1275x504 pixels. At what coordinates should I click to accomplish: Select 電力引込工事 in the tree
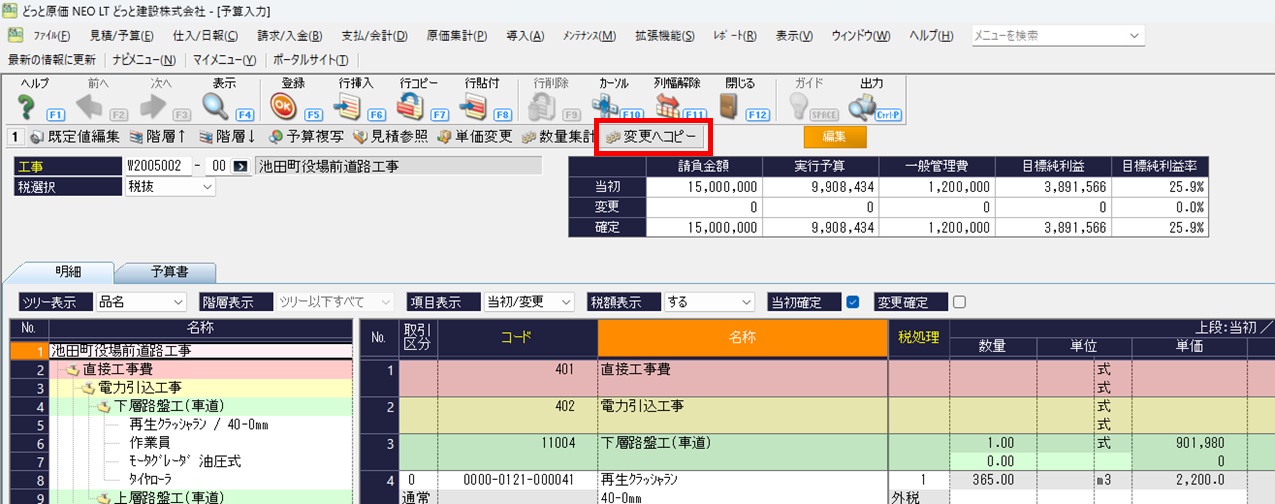(140, 387)
